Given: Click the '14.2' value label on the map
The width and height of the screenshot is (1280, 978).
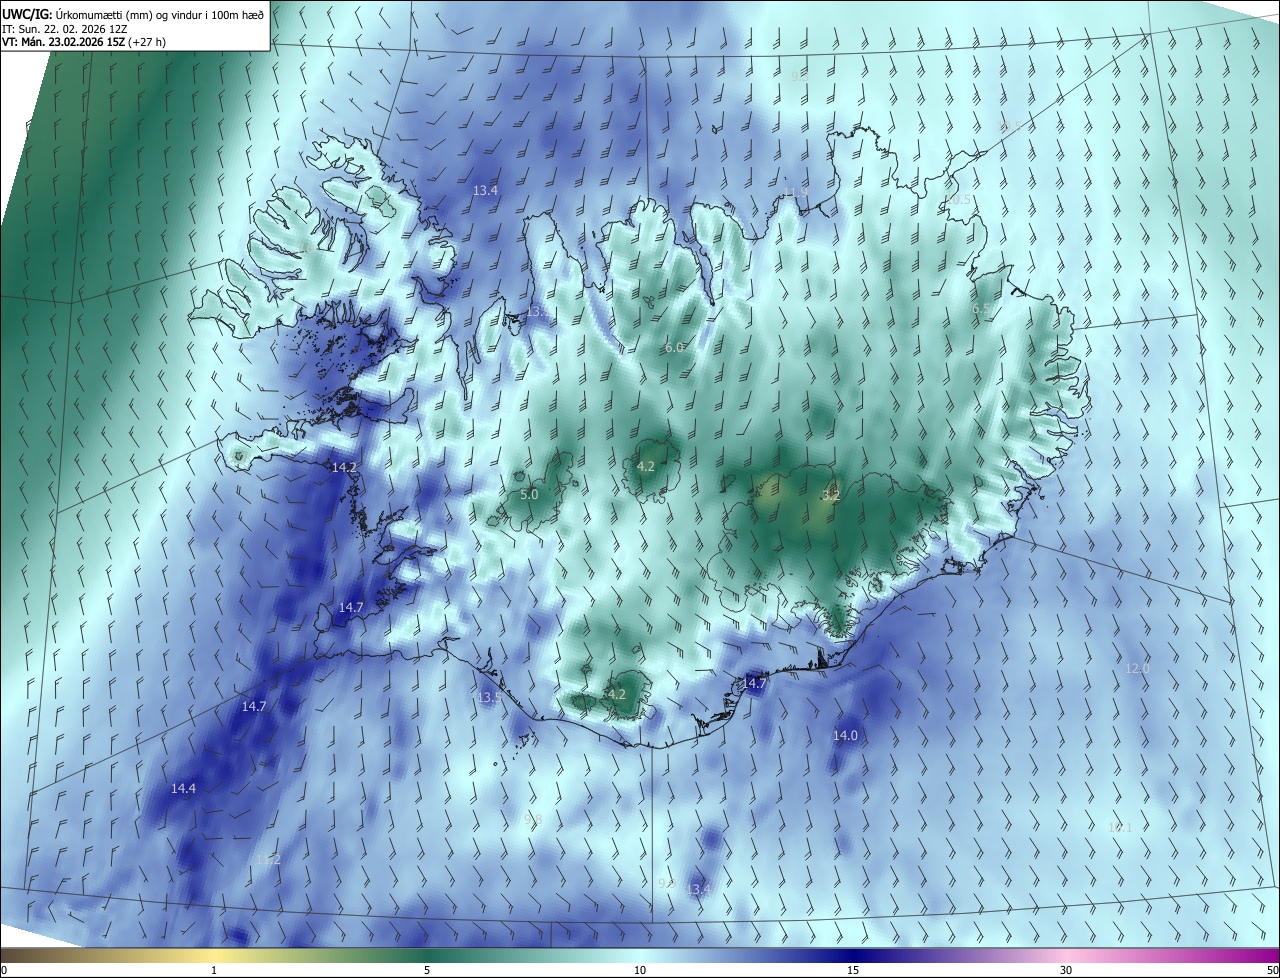Looking at the screenshot, I should pos(344,467).
